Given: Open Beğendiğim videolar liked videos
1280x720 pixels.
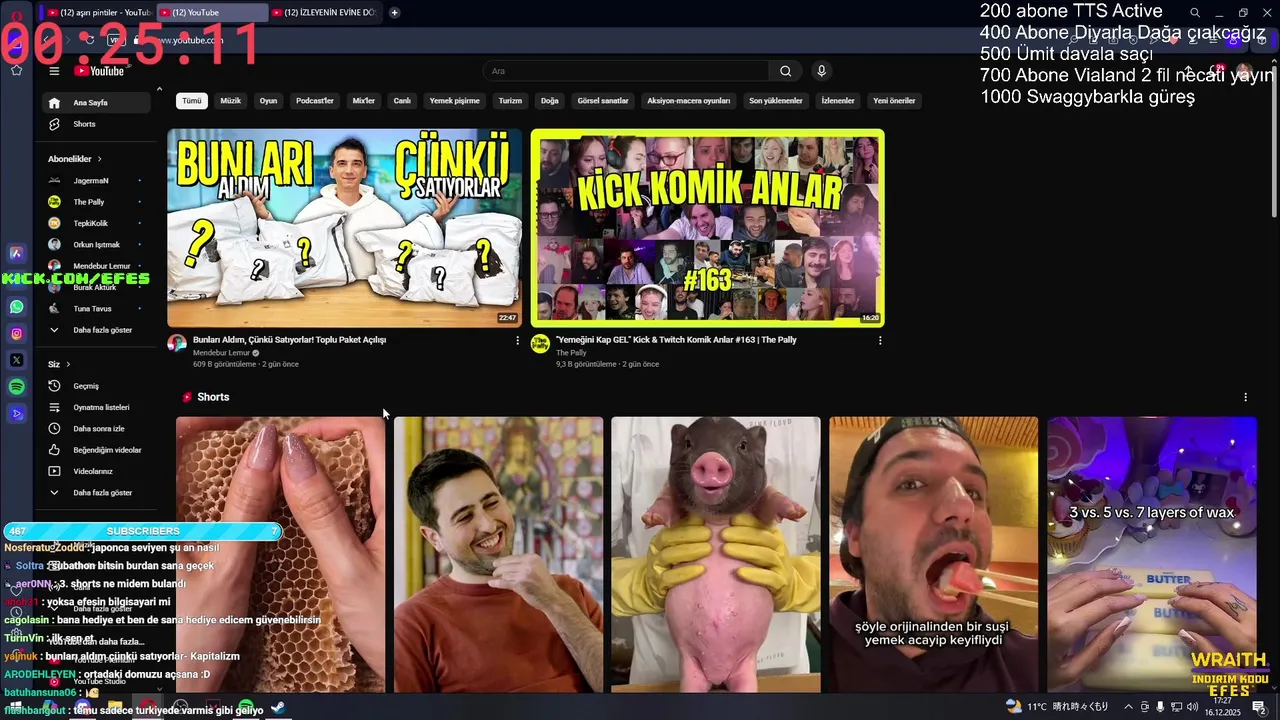Looking at the screenshot, I should (98, 450).
